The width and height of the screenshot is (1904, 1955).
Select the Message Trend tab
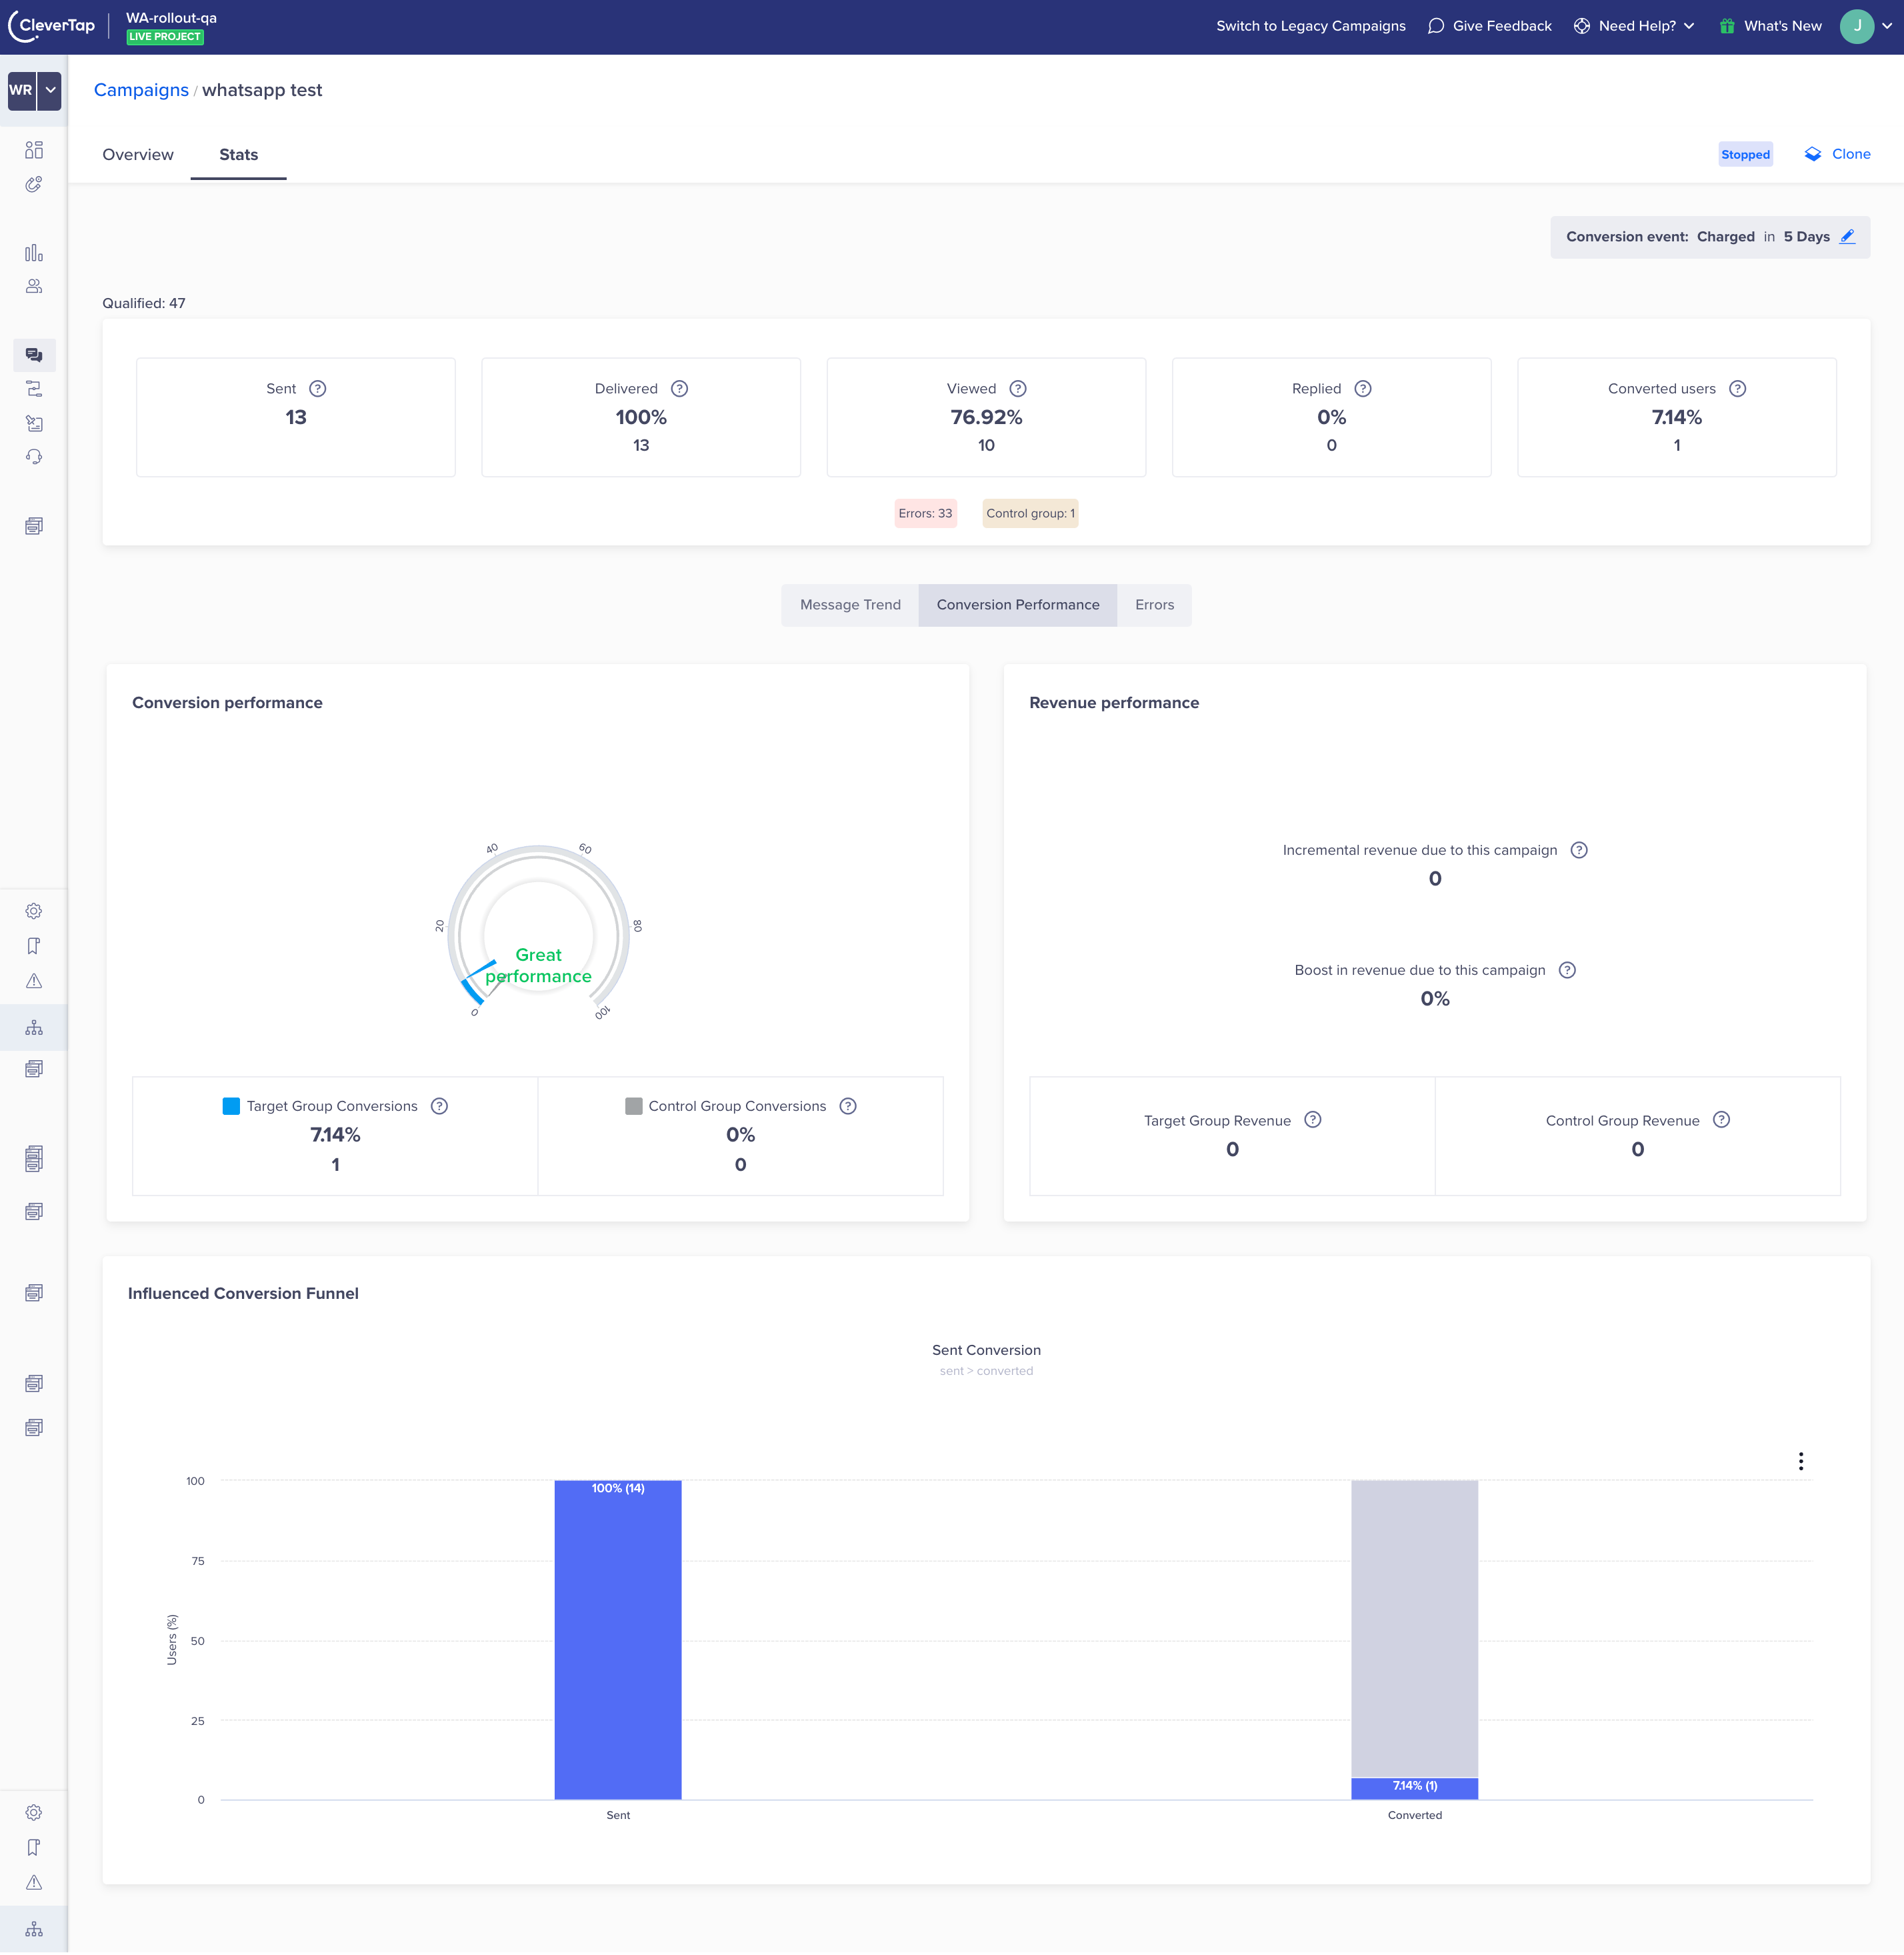pos(850,605)
